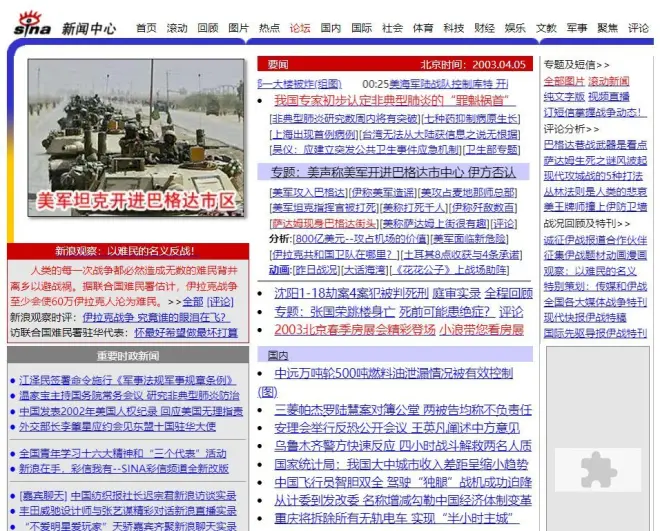
Task: Open link 温家宝主持国务院常务会议
Action: click(x=81, y=396)
